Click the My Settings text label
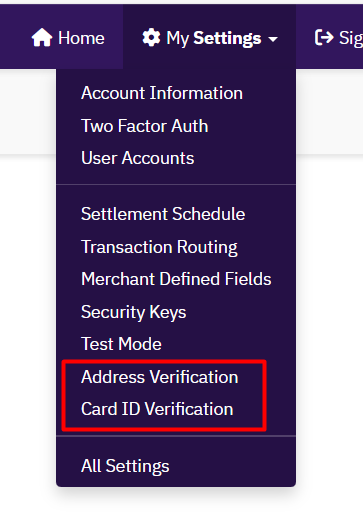The width and height of the screenshot is (363, 516). [214, 38]
